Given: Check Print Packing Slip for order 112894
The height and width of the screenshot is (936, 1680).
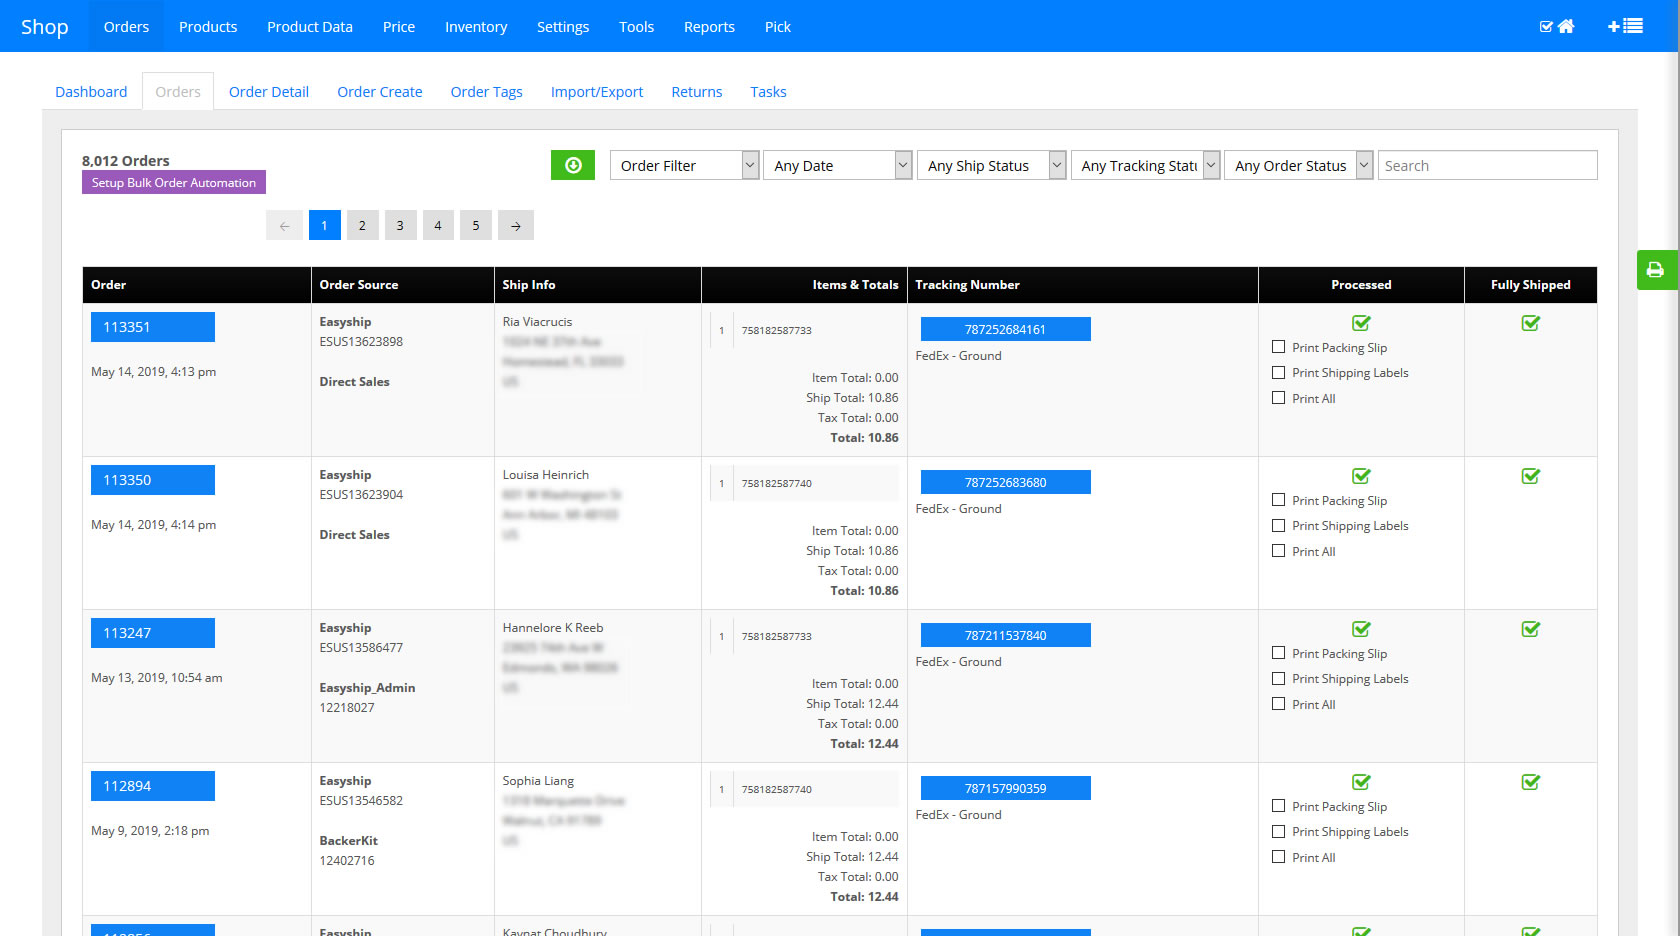Looking at the screenshot, I should (x=1278, y=806).
